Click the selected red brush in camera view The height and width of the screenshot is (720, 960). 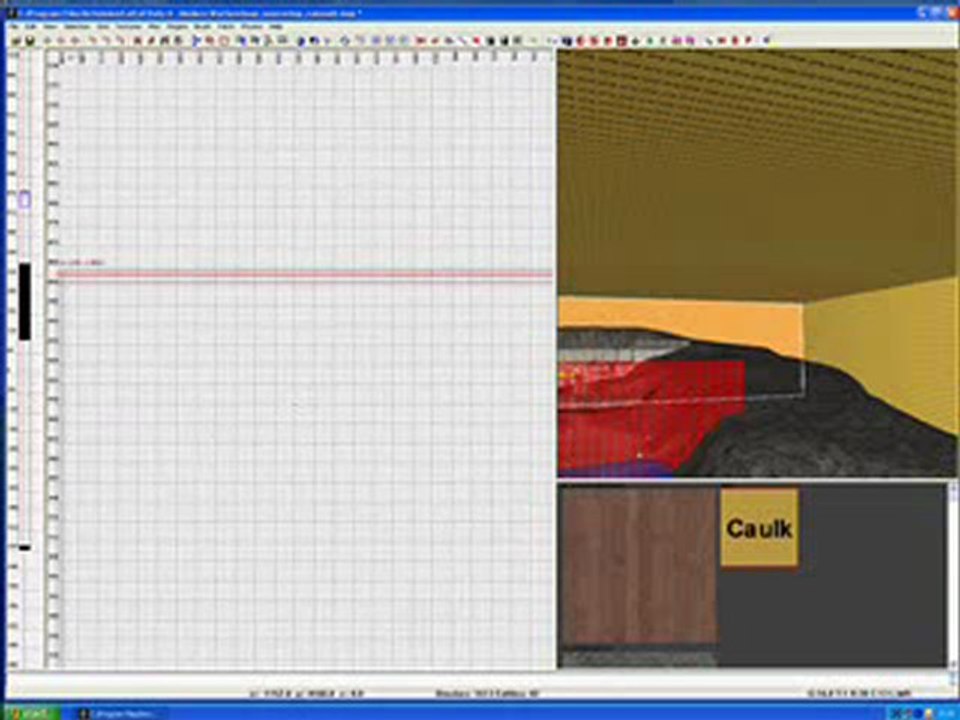(649, 415)
